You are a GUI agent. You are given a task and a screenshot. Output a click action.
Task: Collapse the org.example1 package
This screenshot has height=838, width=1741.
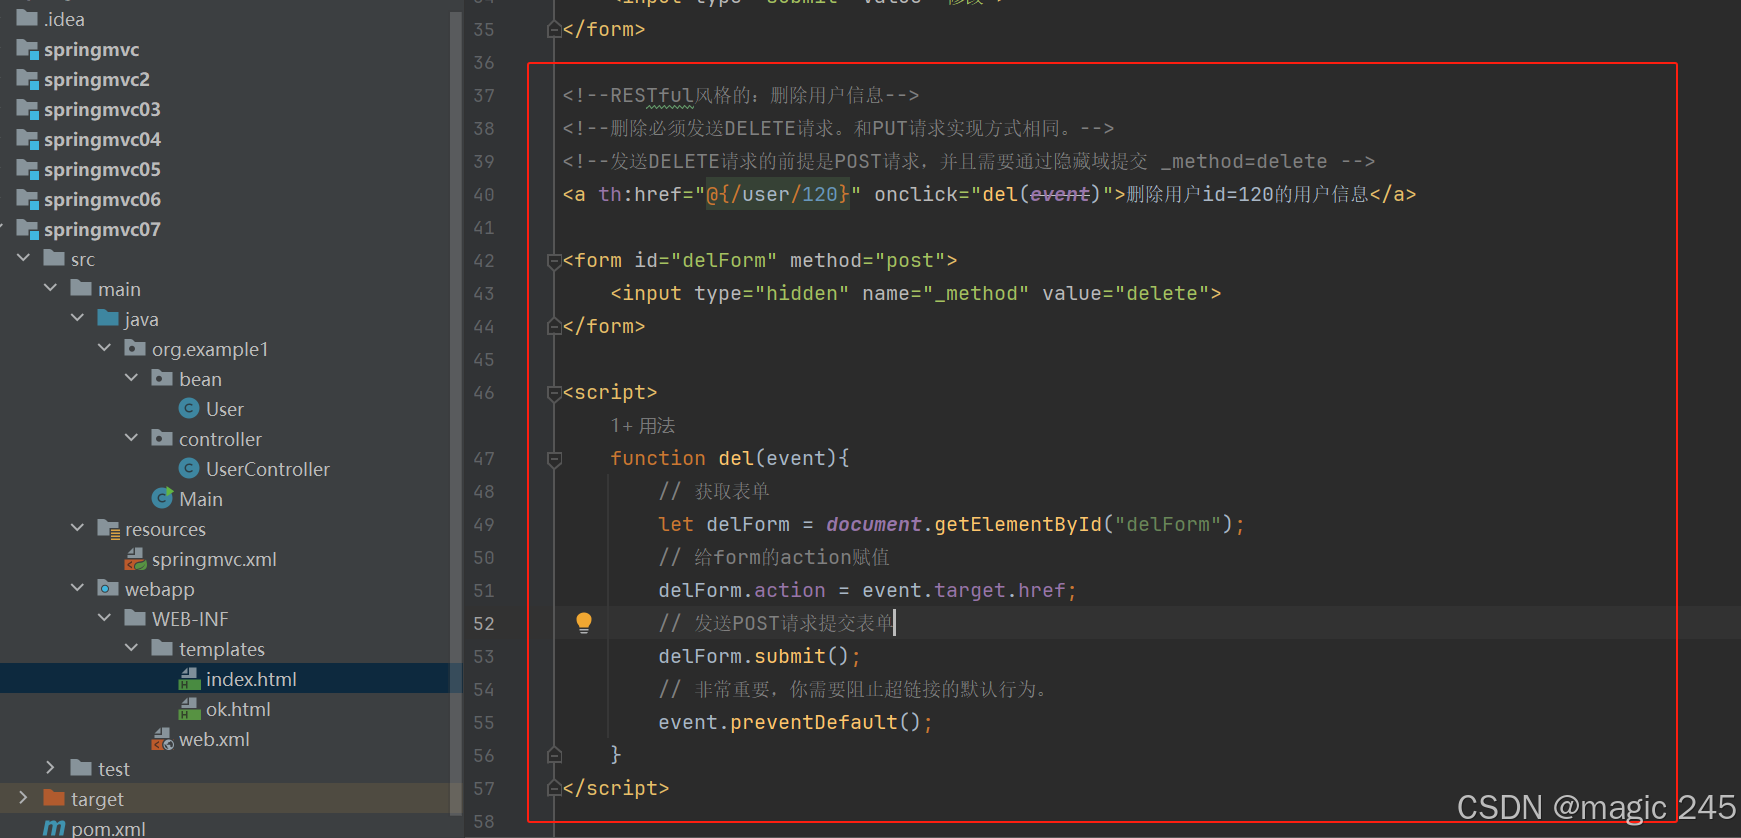click(x=104, y=348)
